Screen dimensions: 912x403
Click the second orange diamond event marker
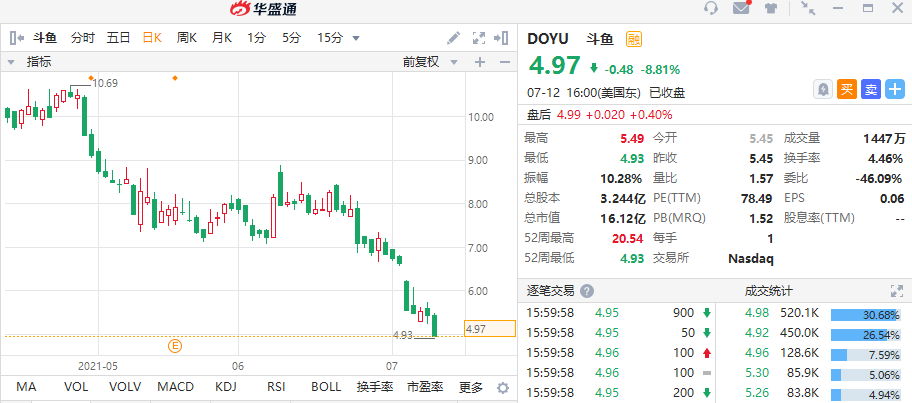[x=175, y=78]
